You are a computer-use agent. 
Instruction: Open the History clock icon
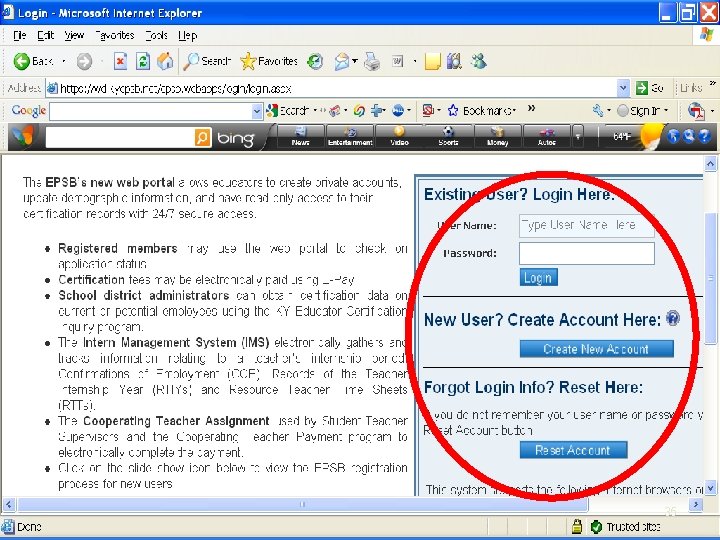(315, 61)
